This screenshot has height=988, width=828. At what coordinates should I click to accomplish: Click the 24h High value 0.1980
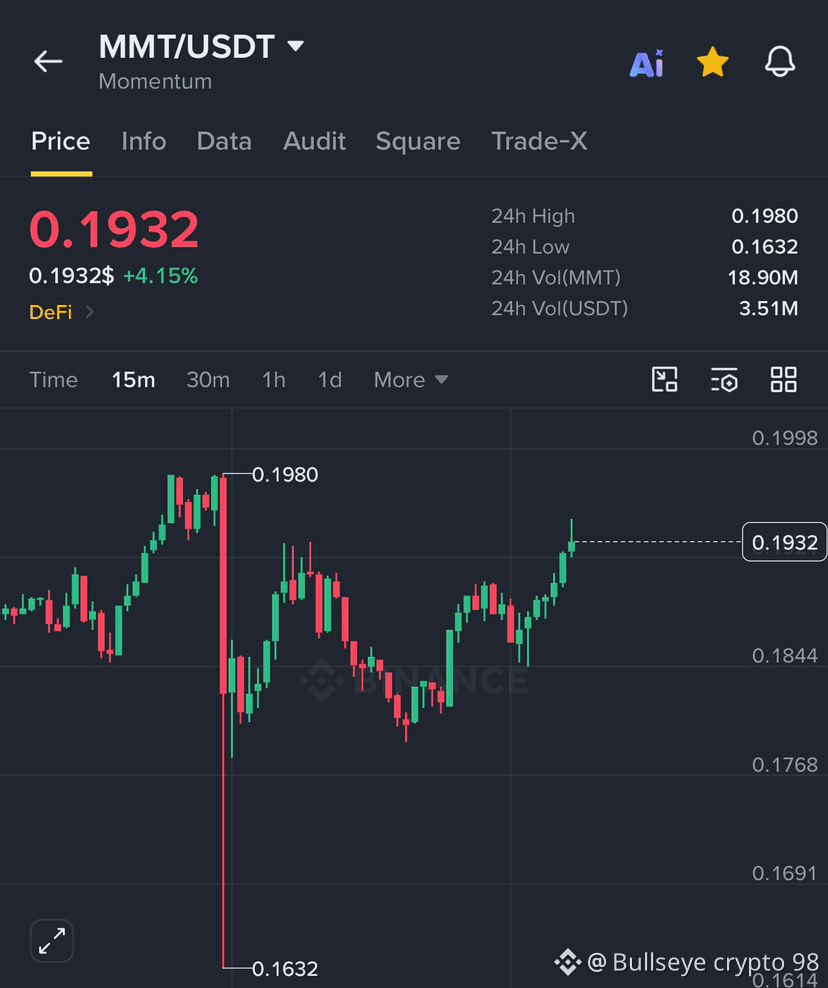pyautogui.click(x=764, y=216)
